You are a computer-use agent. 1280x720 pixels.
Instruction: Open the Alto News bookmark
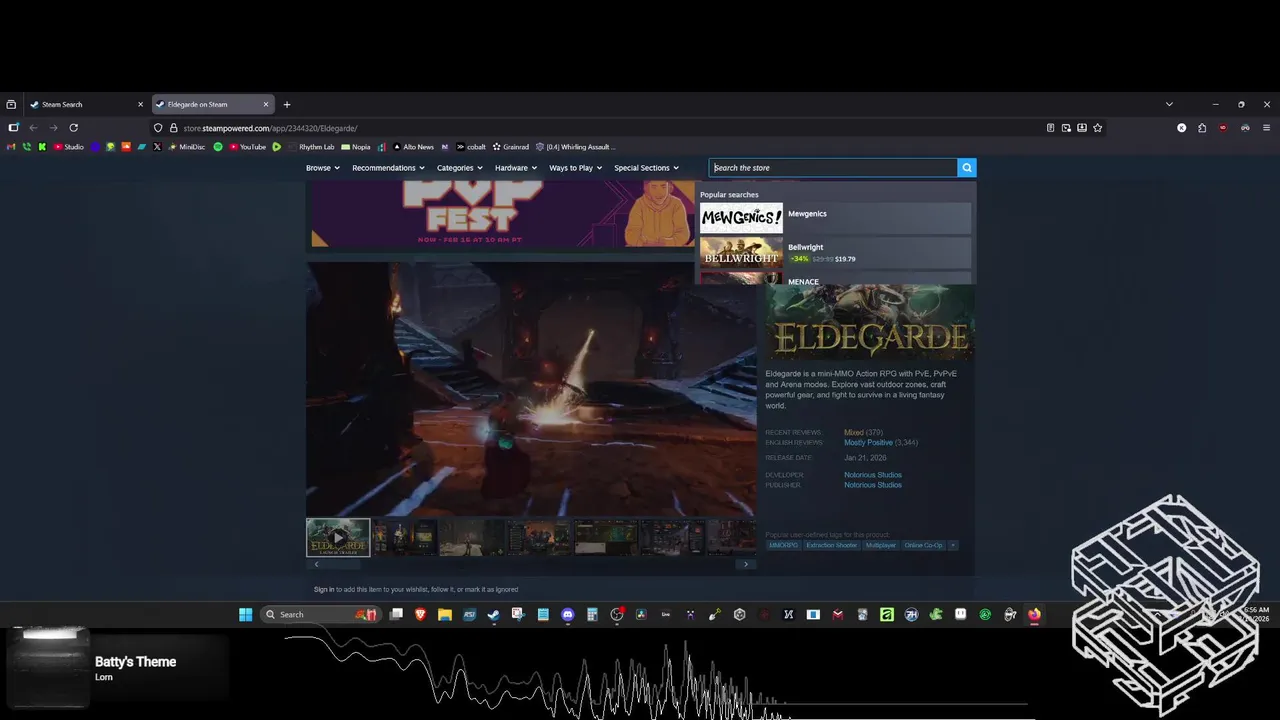pos(413,147)
